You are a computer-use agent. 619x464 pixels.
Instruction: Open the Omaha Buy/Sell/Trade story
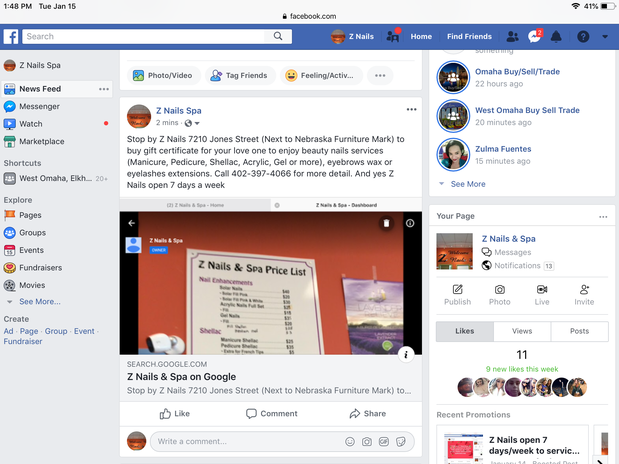click(517, 72)
